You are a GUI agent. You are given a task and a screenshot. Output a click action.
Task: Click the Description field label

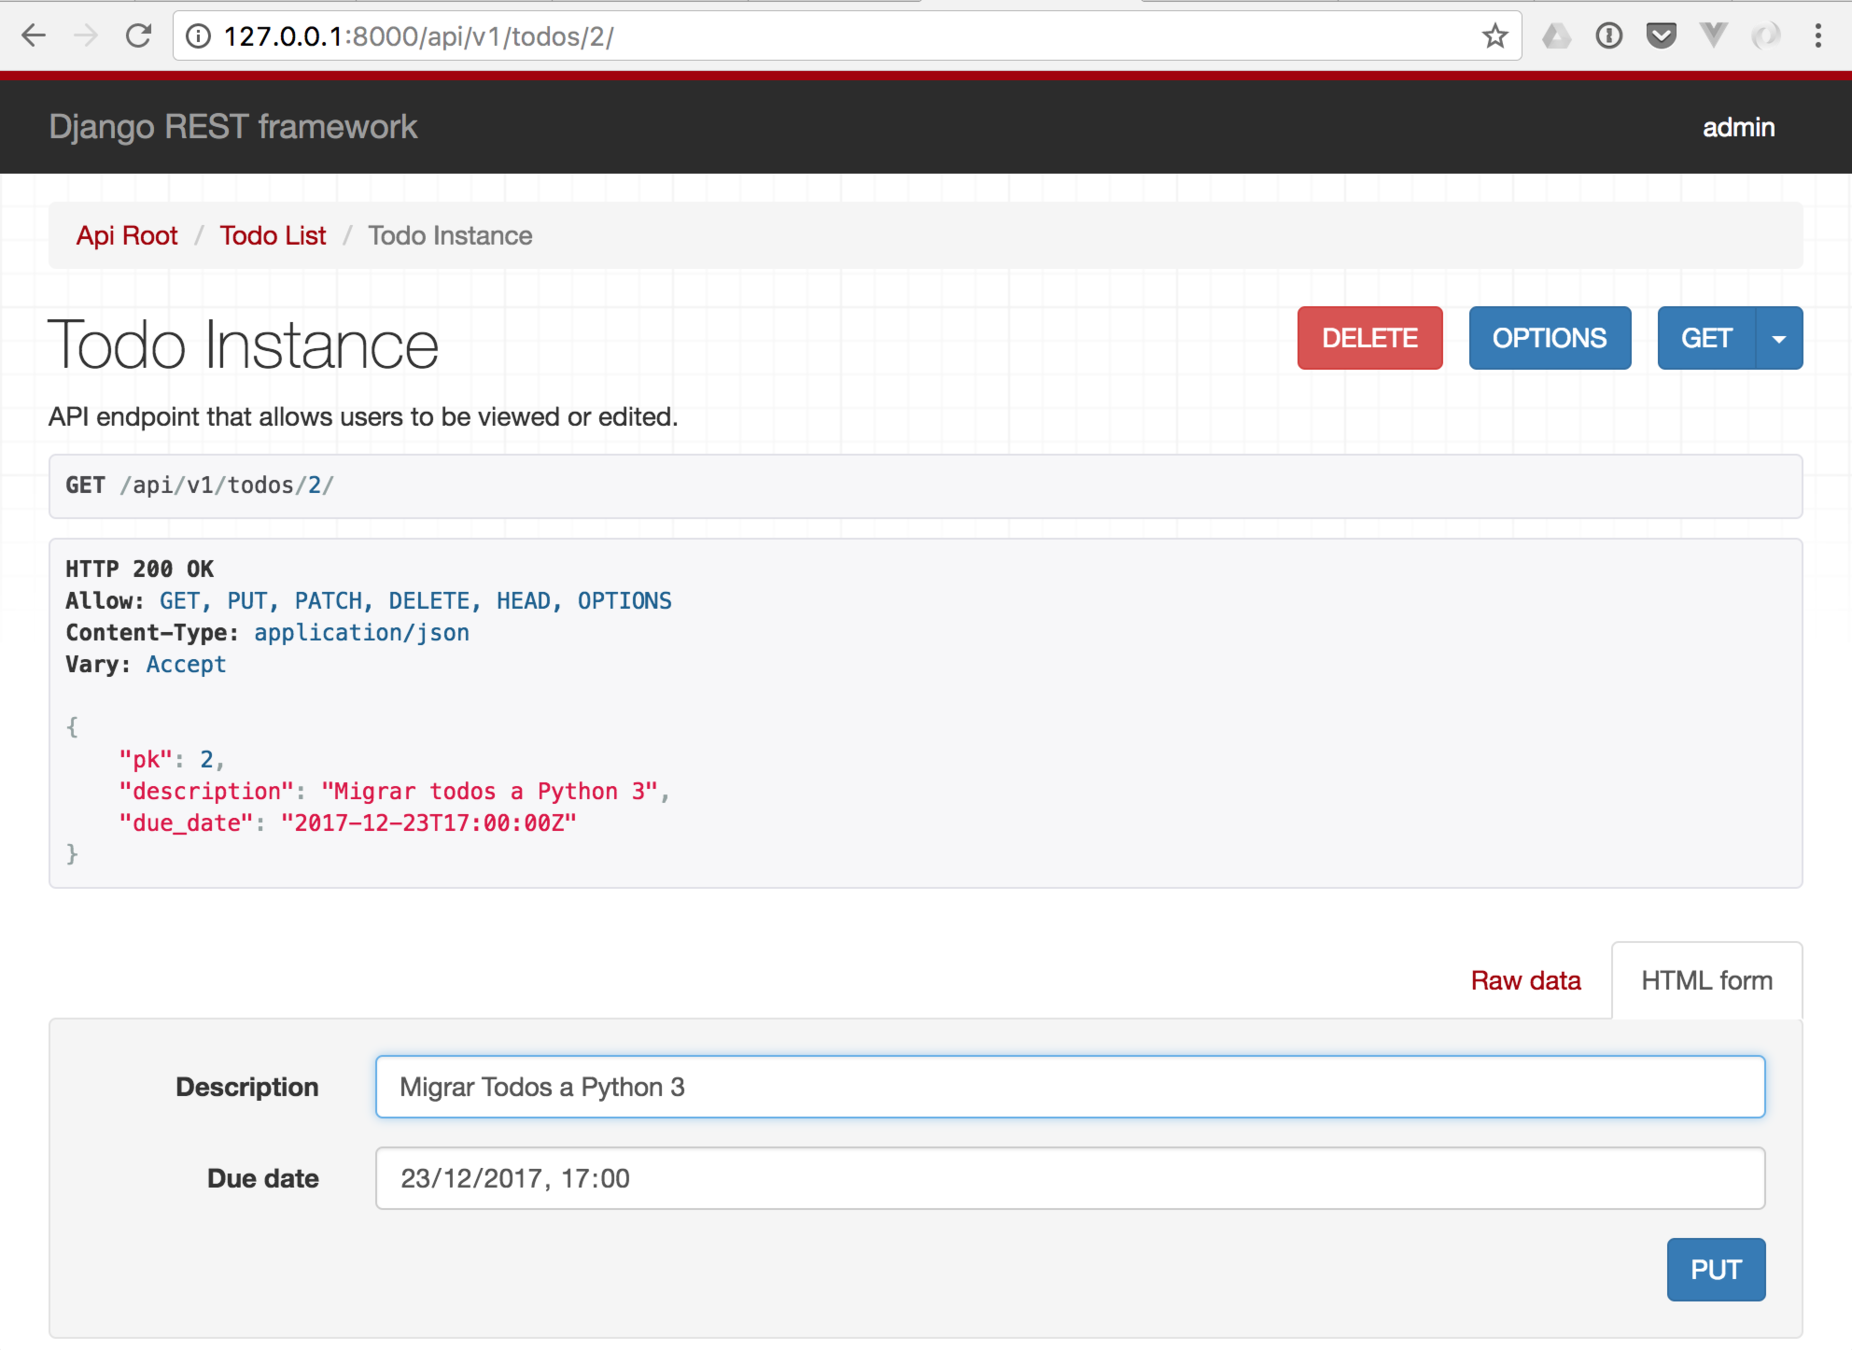coord(247,1087)
